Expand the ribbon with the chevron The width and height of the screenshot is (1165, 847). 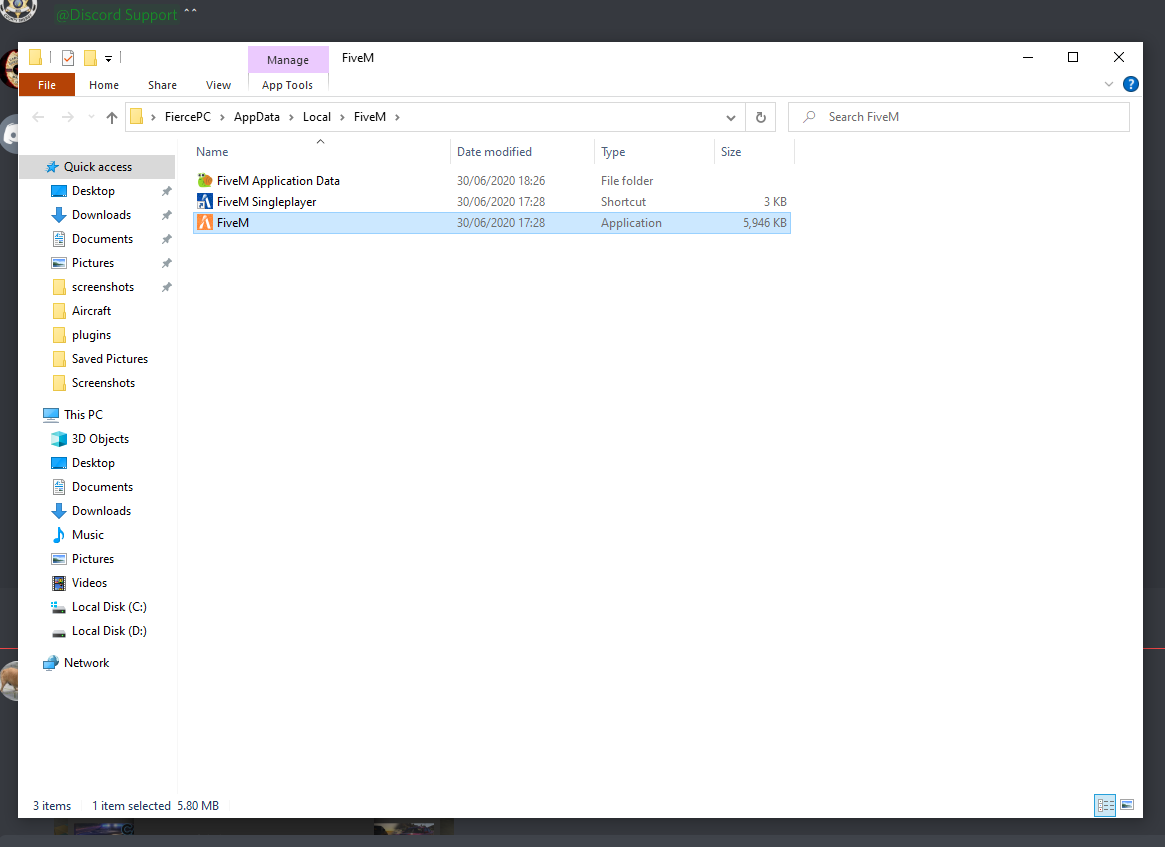tap(1109, 84)
